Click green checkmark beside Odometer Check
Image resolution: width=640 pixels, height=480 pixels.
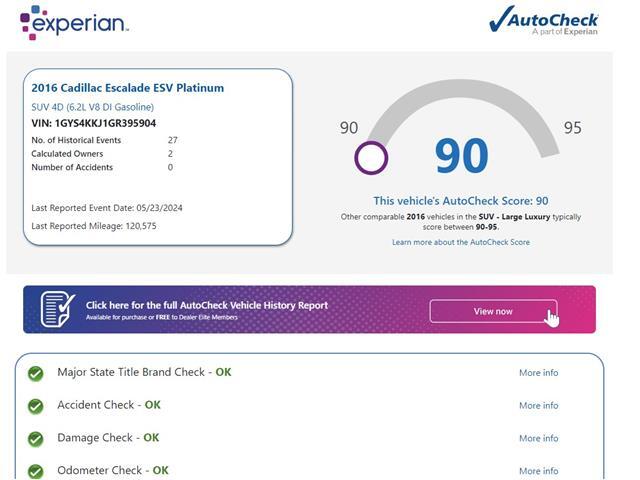tap(36, 471)
